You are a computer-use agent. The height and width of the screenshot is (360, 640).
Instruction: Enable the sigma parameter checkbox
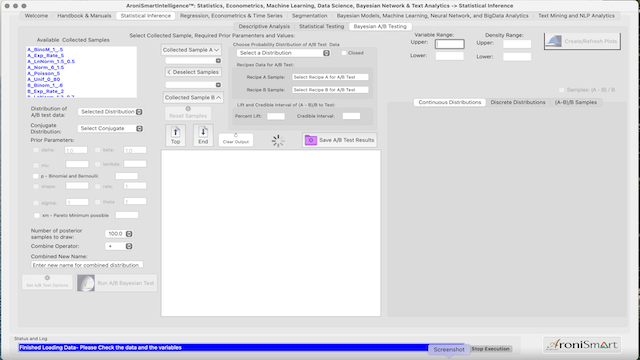click(36, 203)
